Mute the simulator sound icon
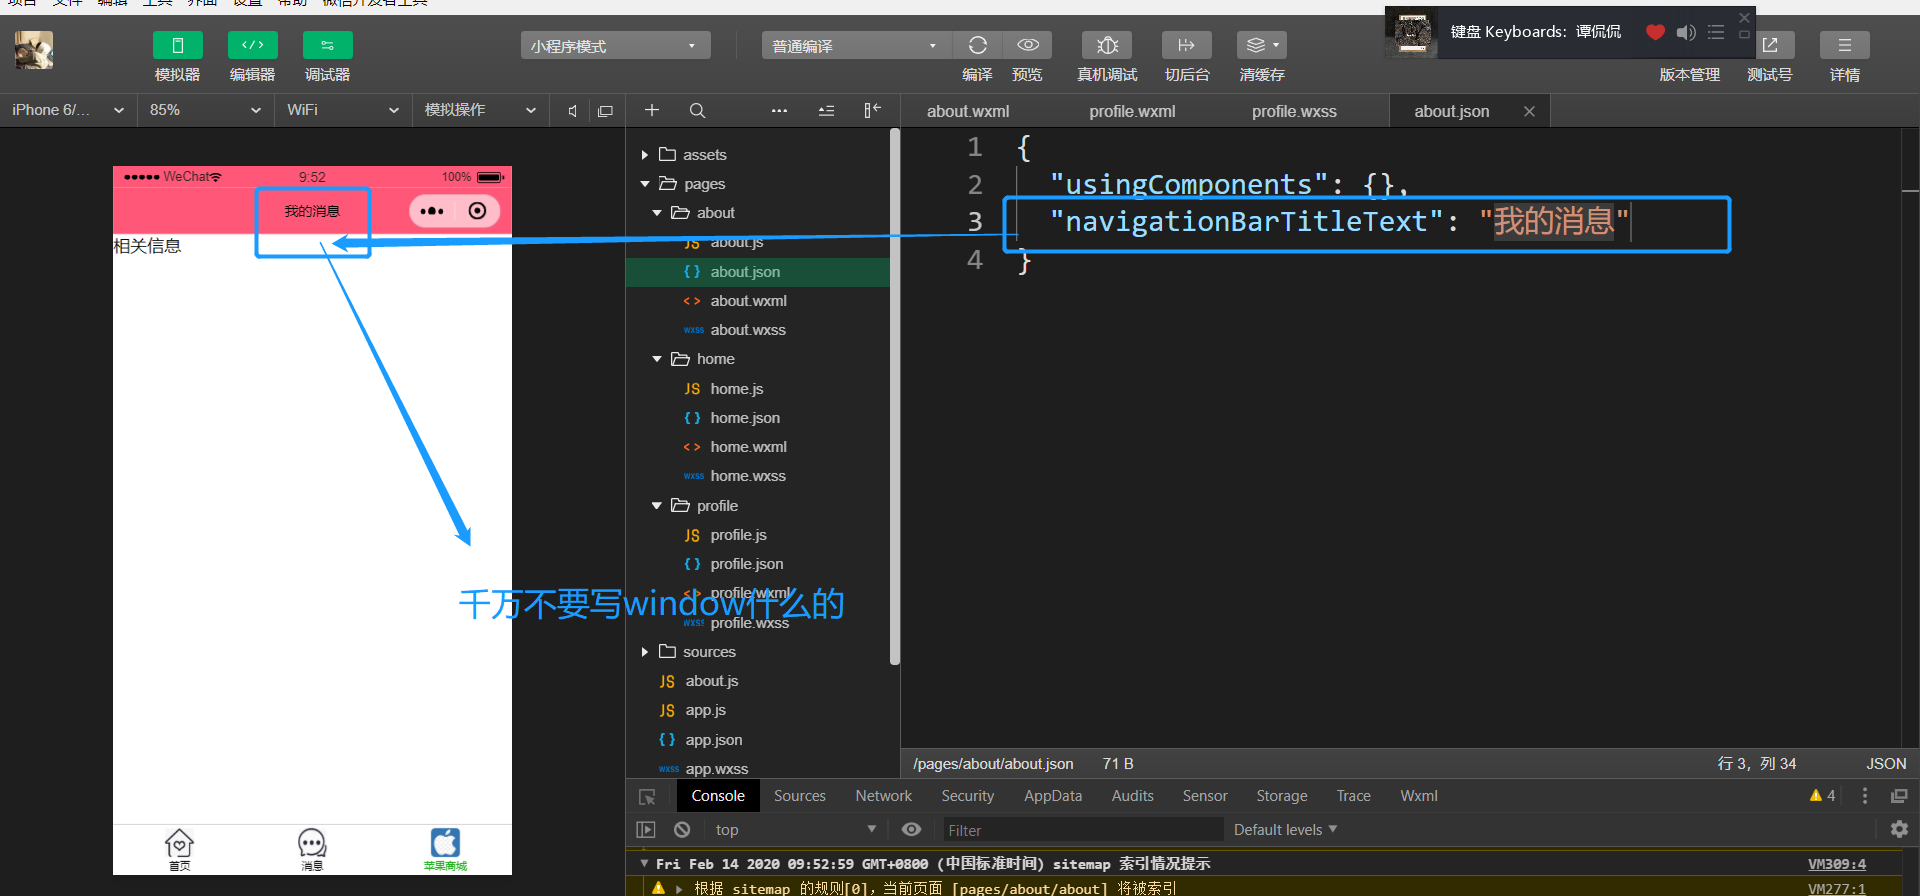1920x896 pixels. click(572, 111)
